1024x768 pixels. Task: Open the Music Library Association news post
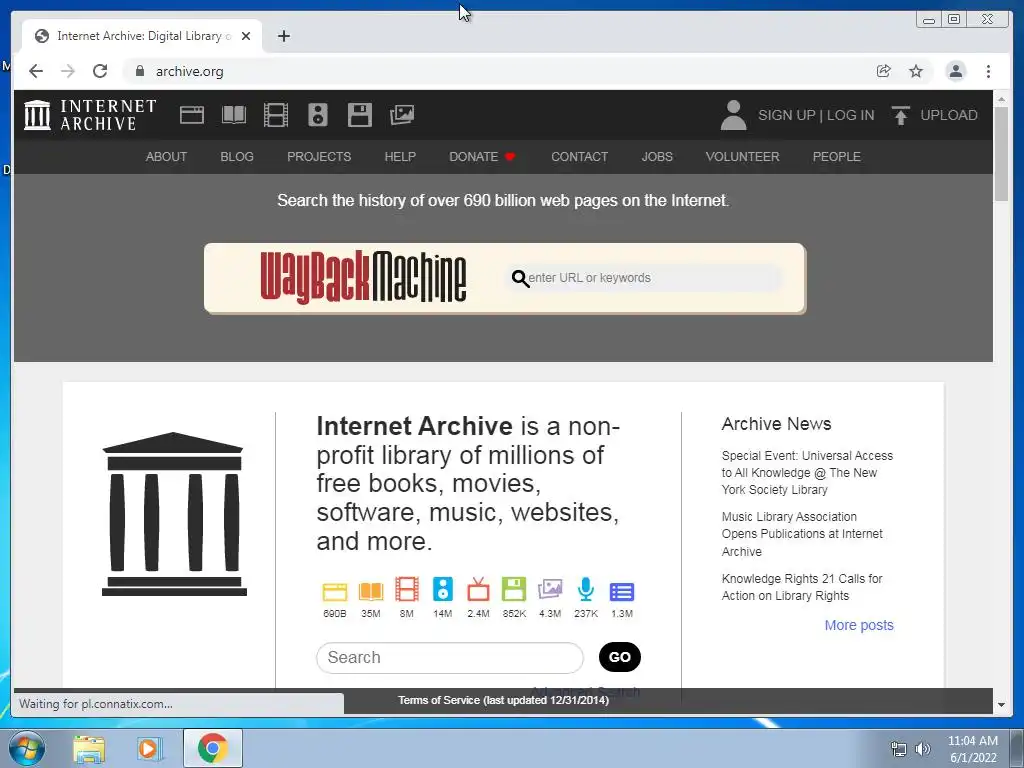tap(802, 534)
